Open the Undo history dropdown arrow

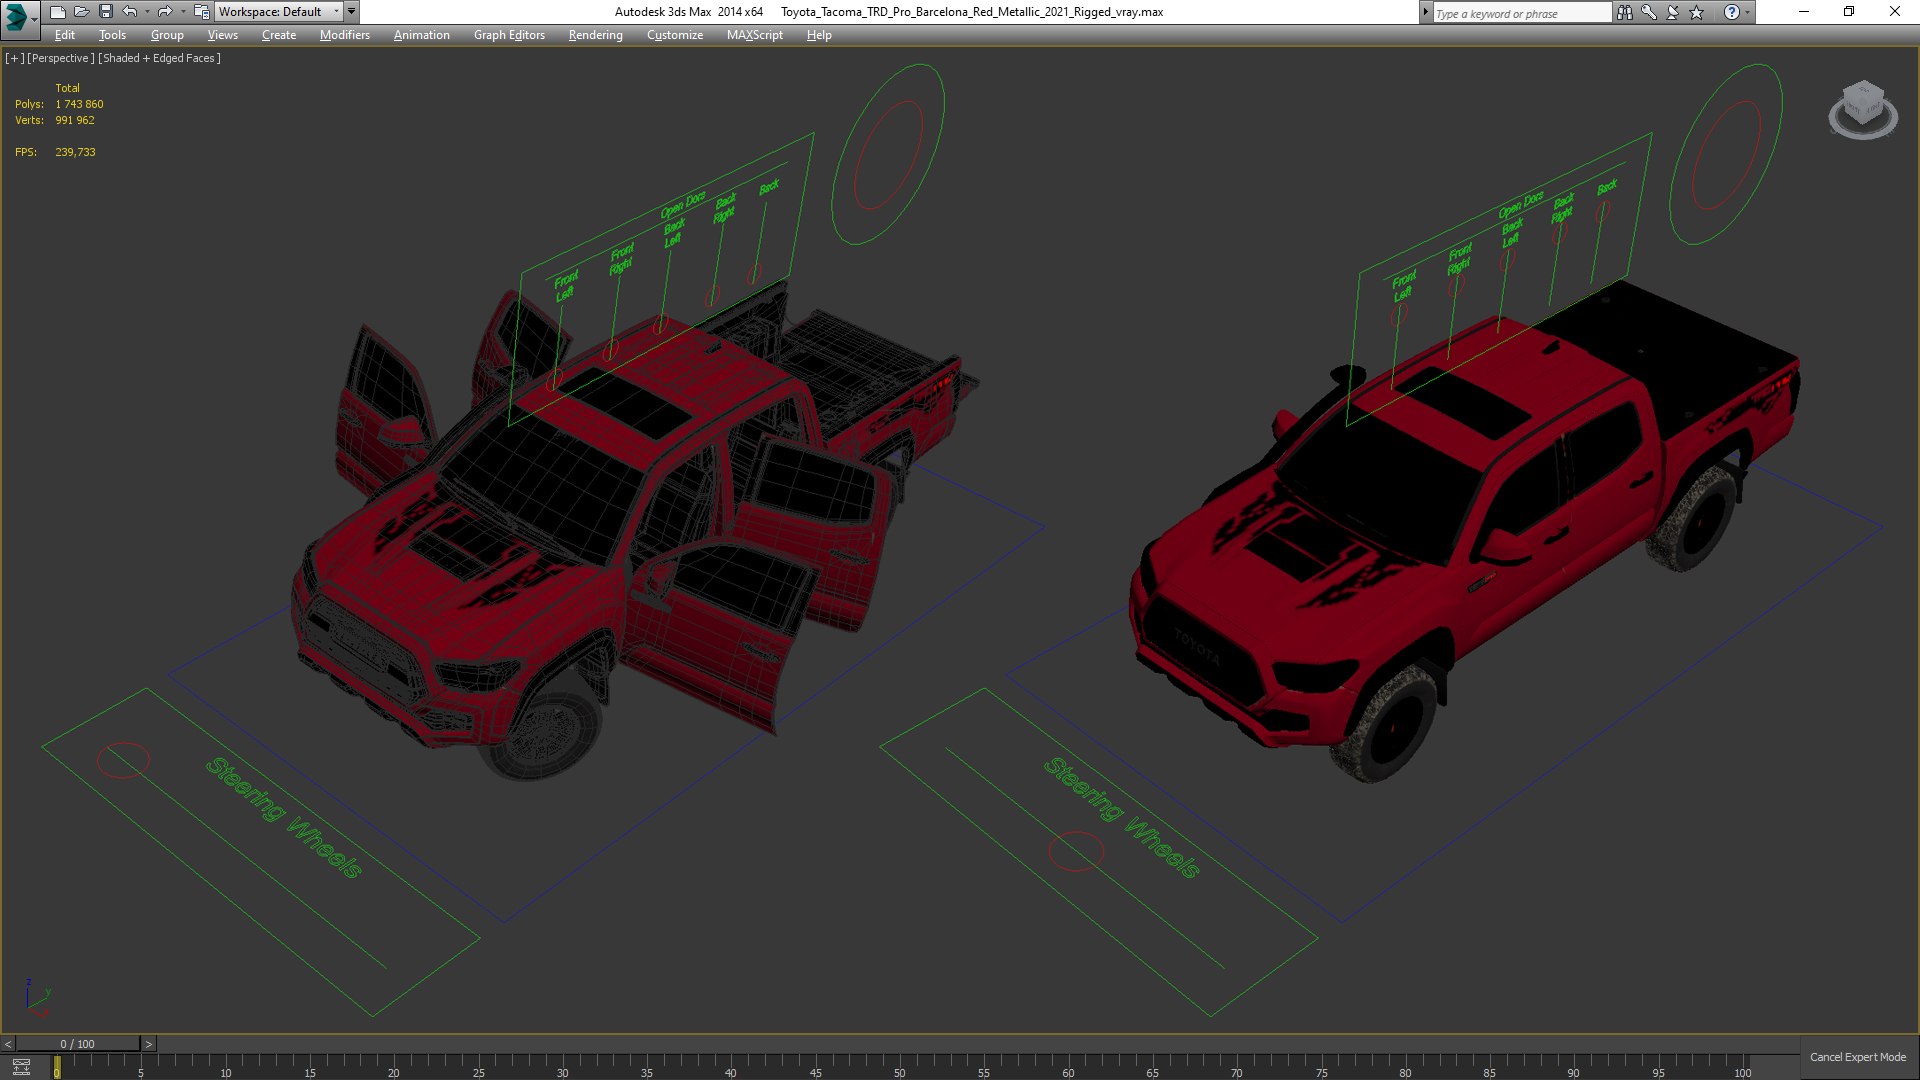pos(147,12)
